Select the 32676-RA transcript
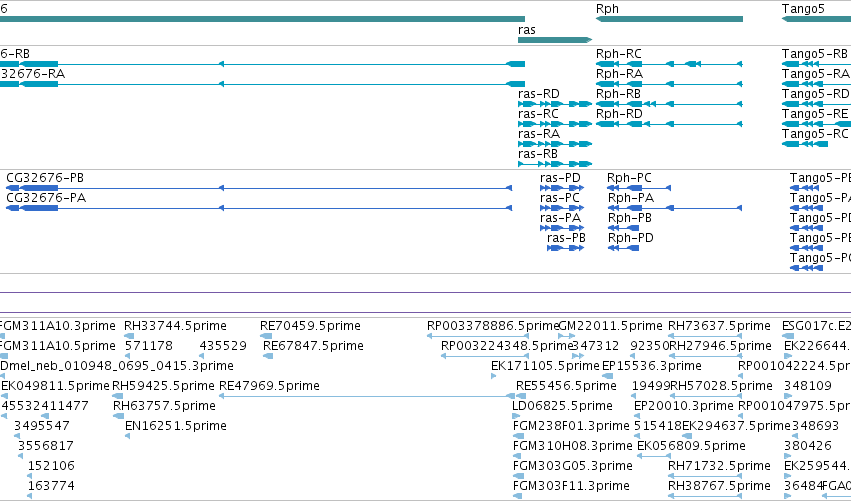The width and height of the screenshot is (851, 501). [x=262, y=84]
